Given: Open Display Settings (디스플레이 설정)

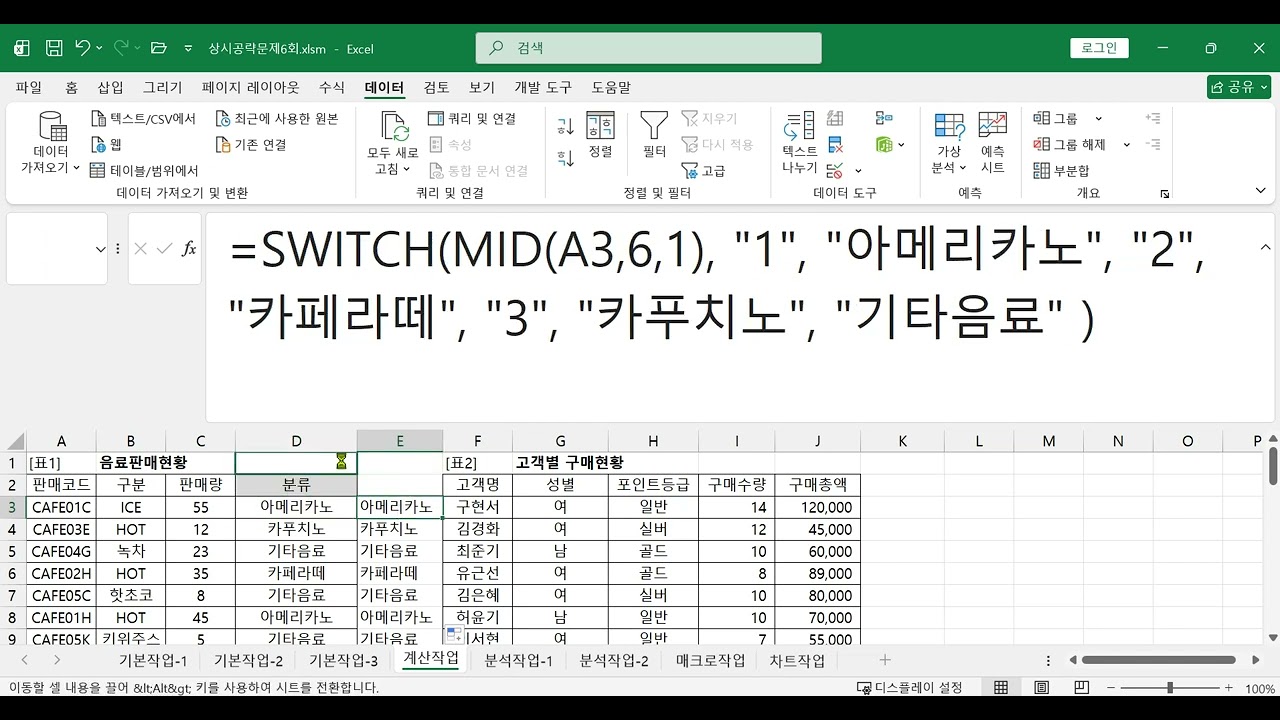Looking at the screenshot, I should 910,688.
